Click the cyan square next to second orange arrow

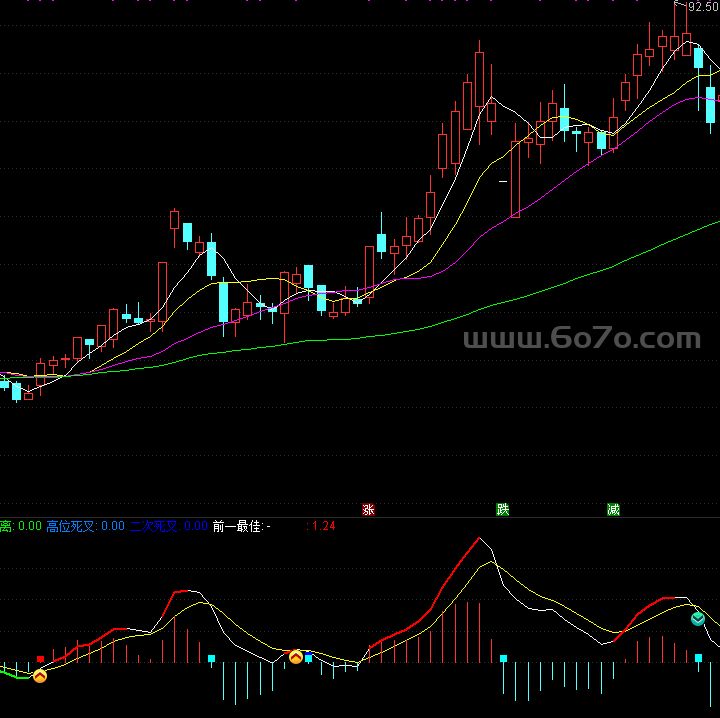pos(309,658)
